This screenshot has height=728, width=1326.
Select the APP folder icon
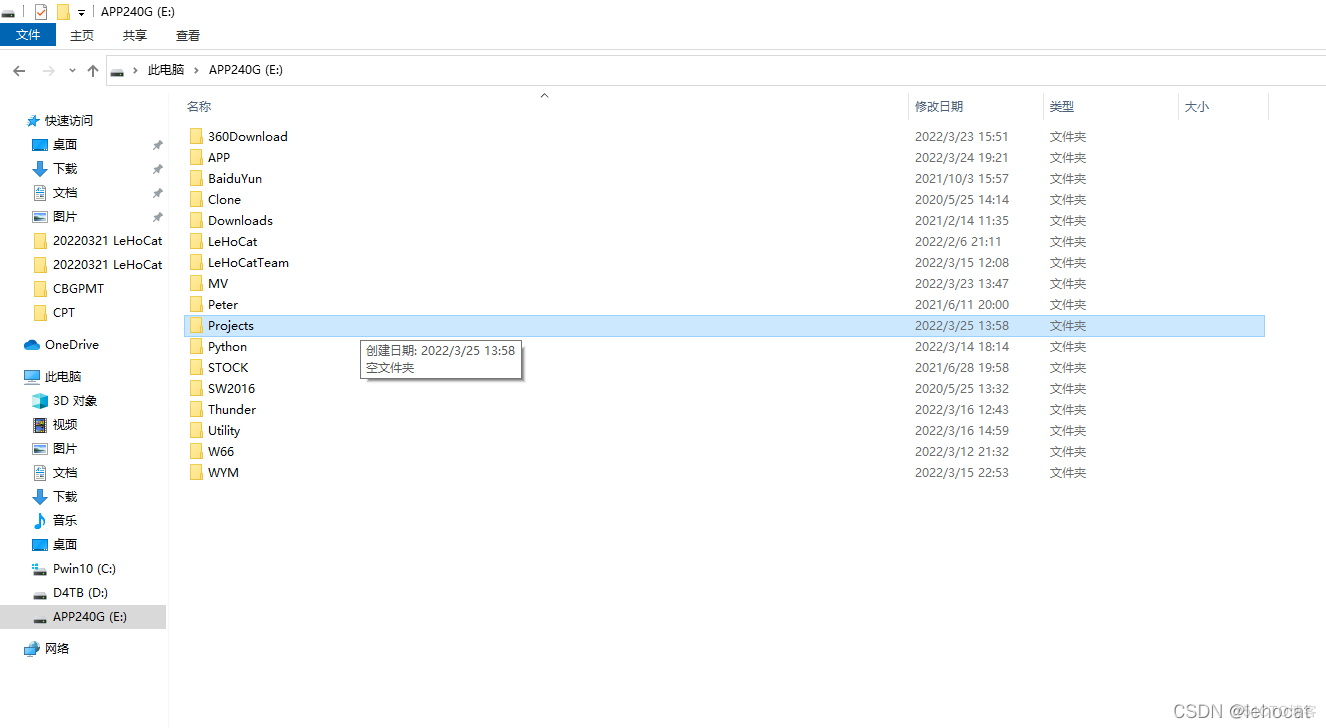(x=196, y=157)
